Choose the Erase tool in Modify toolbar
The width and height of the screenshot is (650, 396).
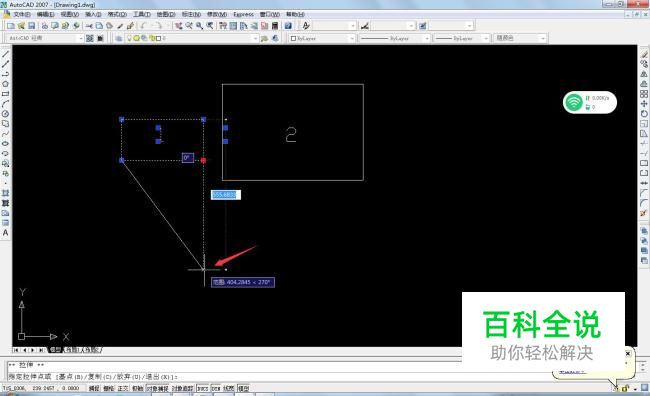[644, 54]
